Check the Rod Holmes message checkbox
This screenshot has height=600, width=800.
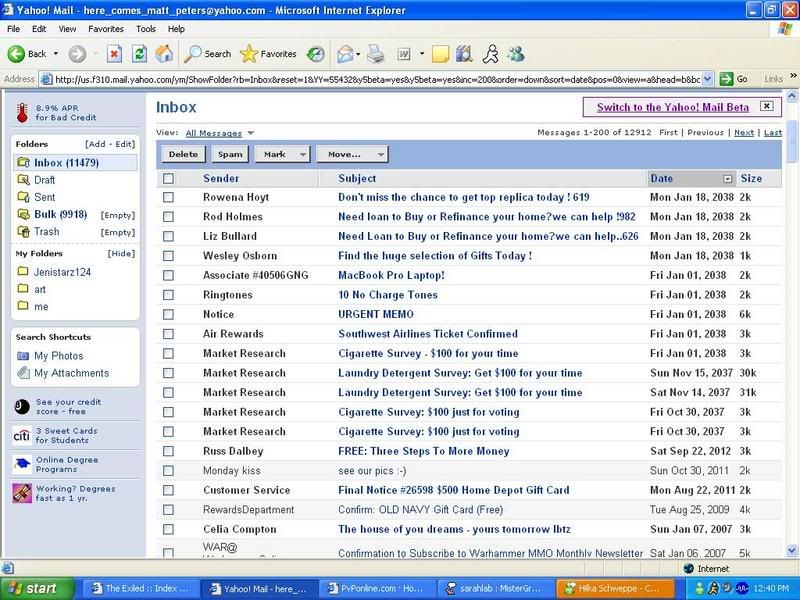[x=168, y=217]
